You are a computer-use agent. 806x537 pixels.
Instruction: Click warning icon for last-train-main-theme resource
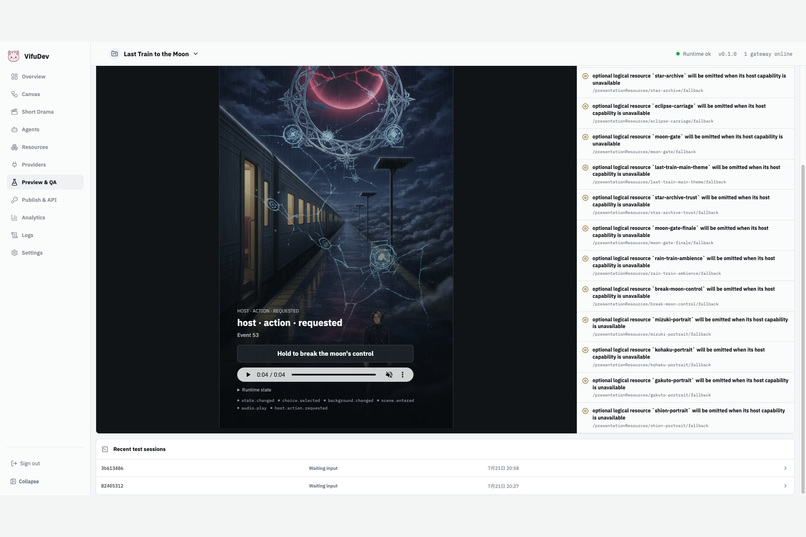click(x=585, y=168)
